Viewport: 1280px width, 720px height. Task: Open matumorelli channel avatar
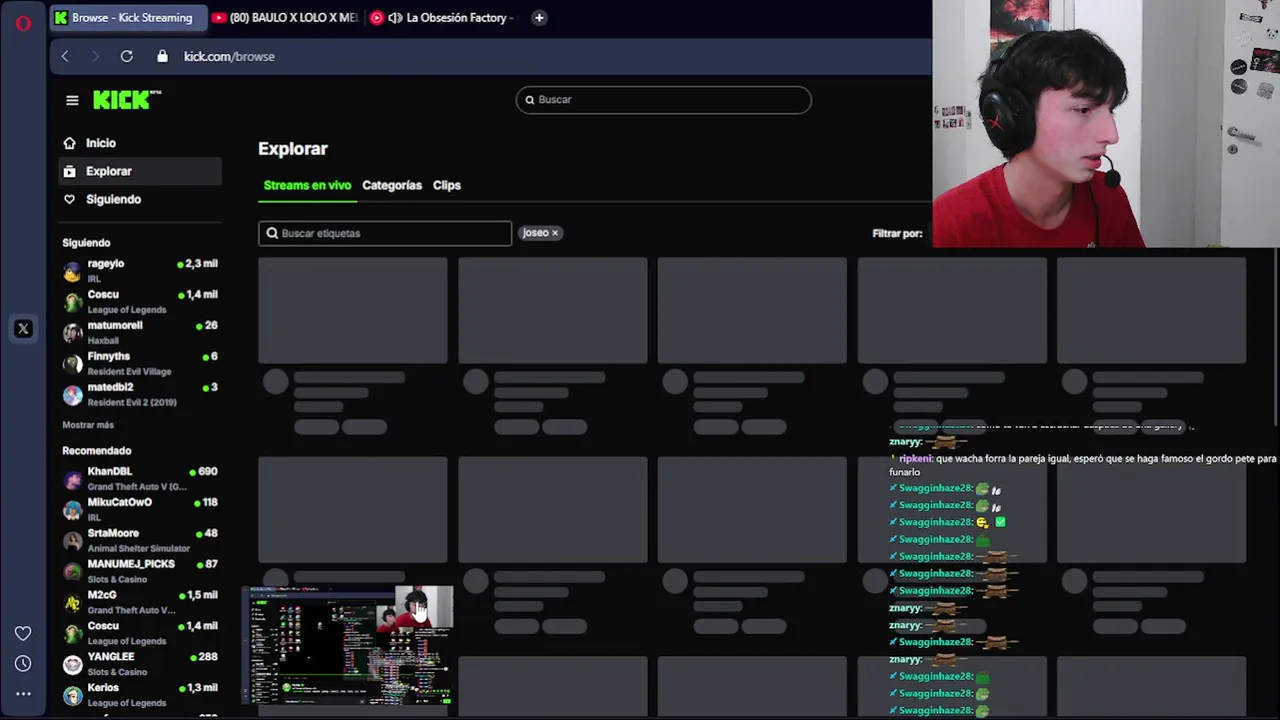(x=72, y=333)
